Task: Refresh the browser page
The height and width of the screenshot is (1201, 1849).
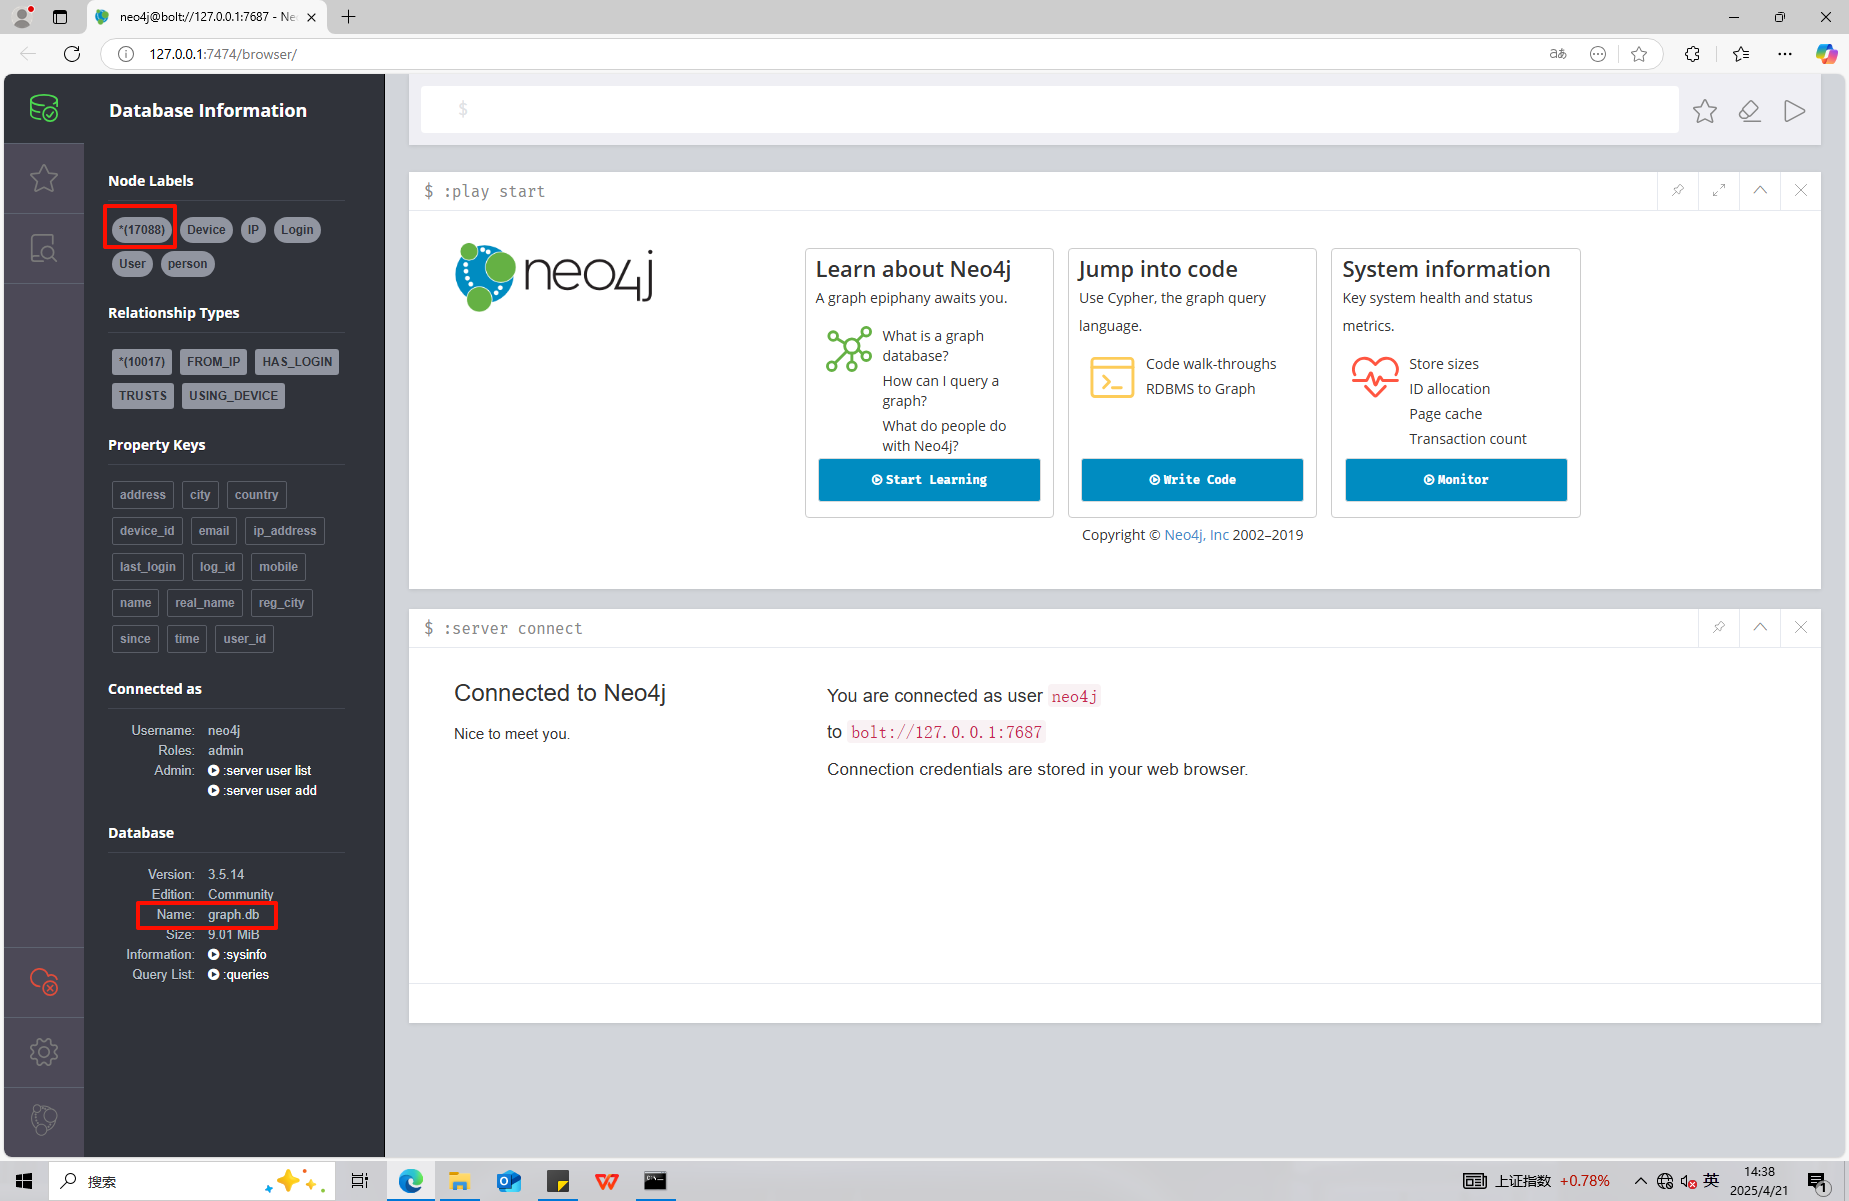Action: (x=72, y=54)
